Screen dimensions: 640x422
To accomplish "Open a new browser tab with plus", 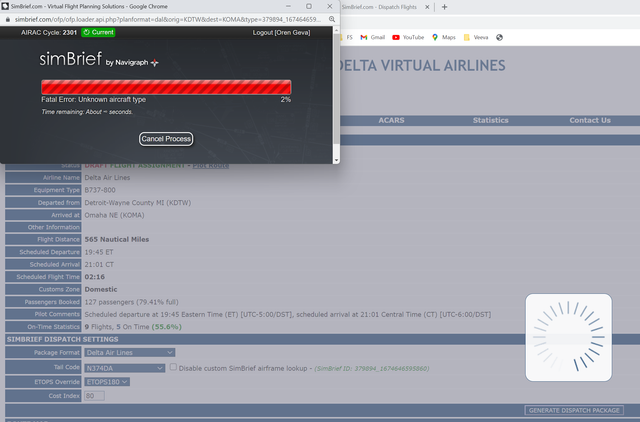I will [x=444, y=7].
